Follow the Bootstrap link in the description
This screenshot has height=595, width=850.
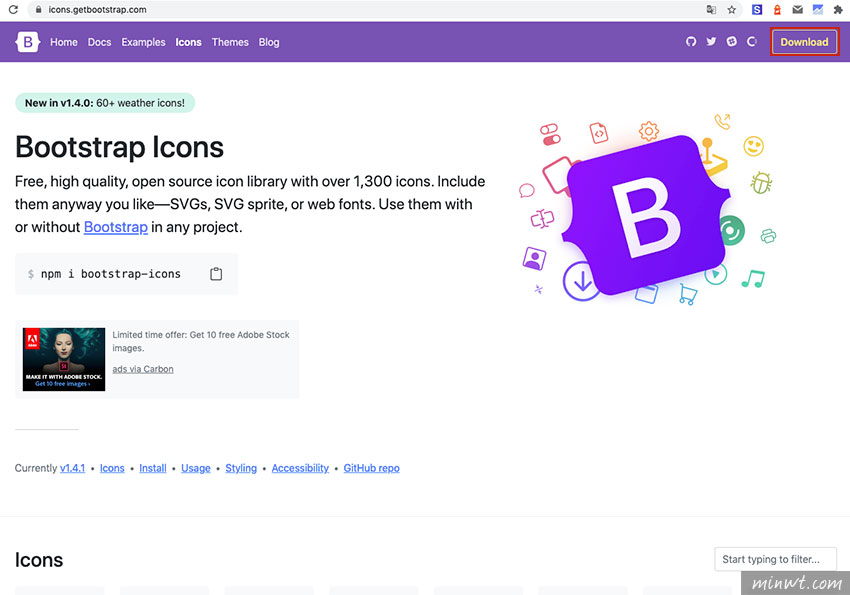(115, 227)
